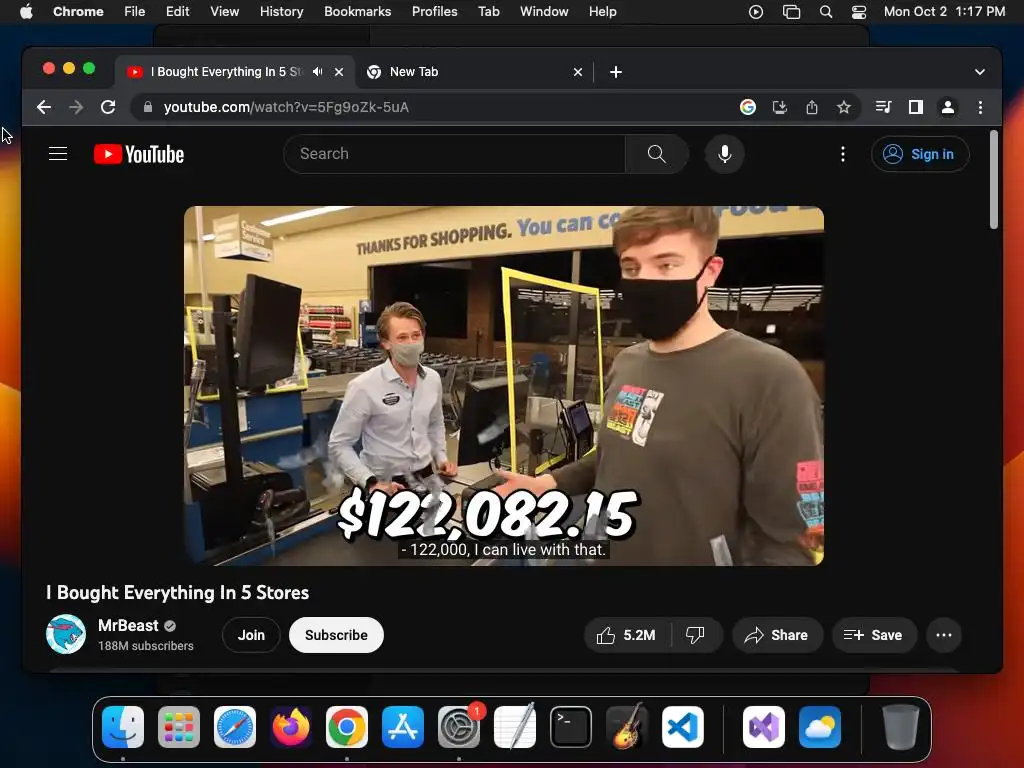Viewport: 1024px width, 768px height.
Task: Open GarageBand from the Dock
Action: click(627, 727)
